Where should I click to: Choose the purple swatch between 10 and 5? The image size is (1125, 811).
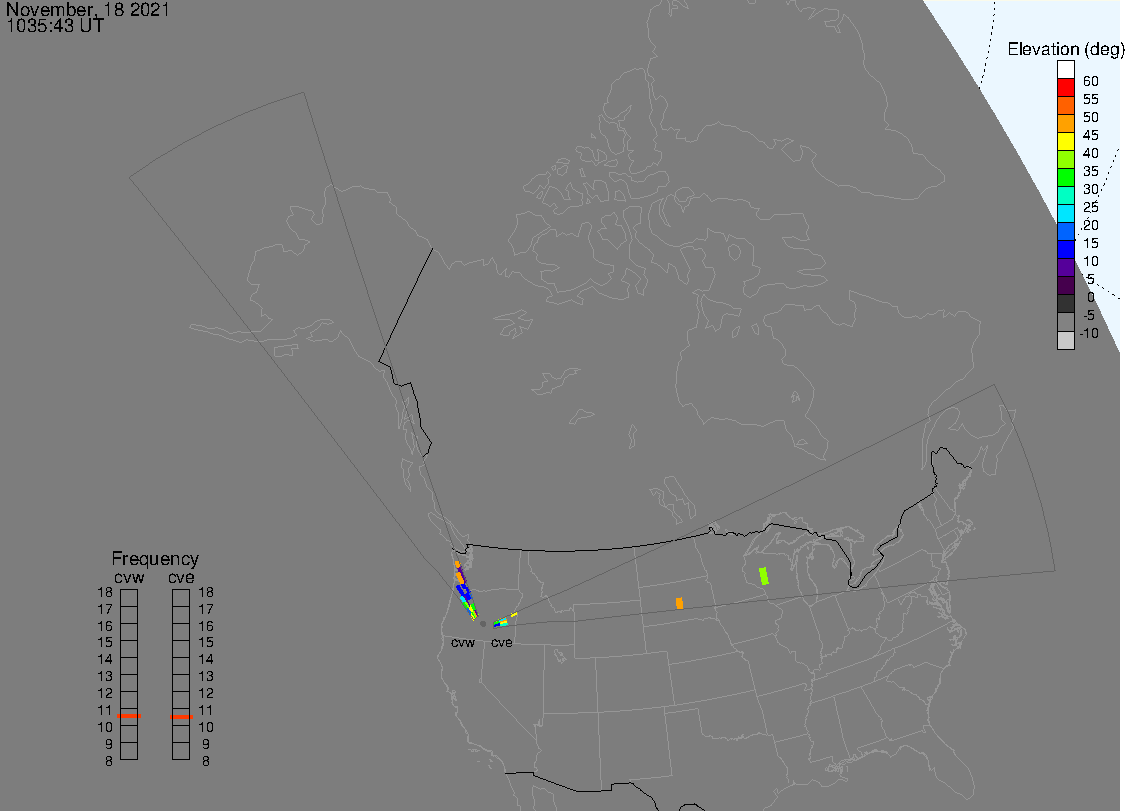tap(1065, 267)
